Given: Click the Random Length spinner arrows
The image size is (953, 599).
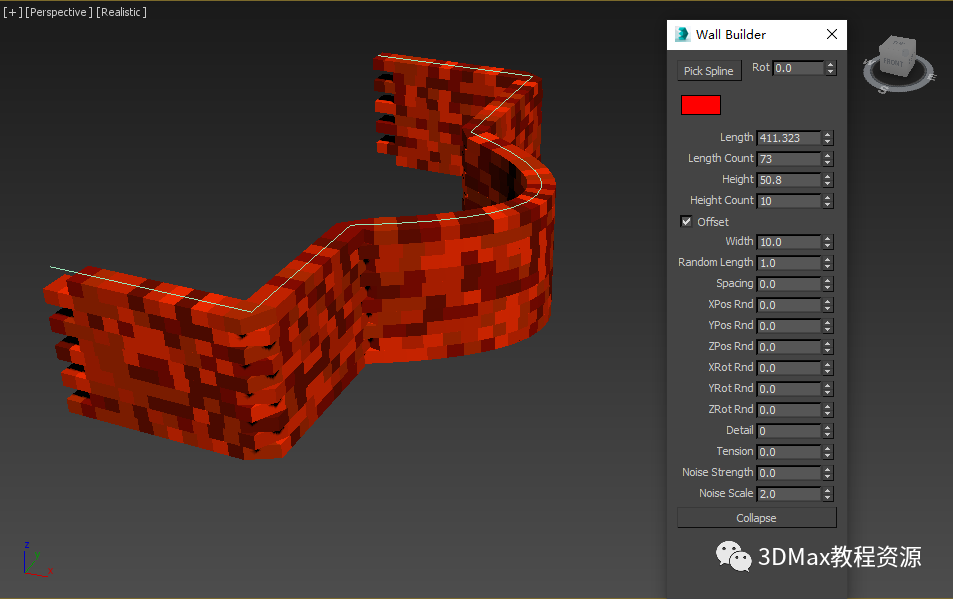Looking at the screenshot, I should pos(827,263).
